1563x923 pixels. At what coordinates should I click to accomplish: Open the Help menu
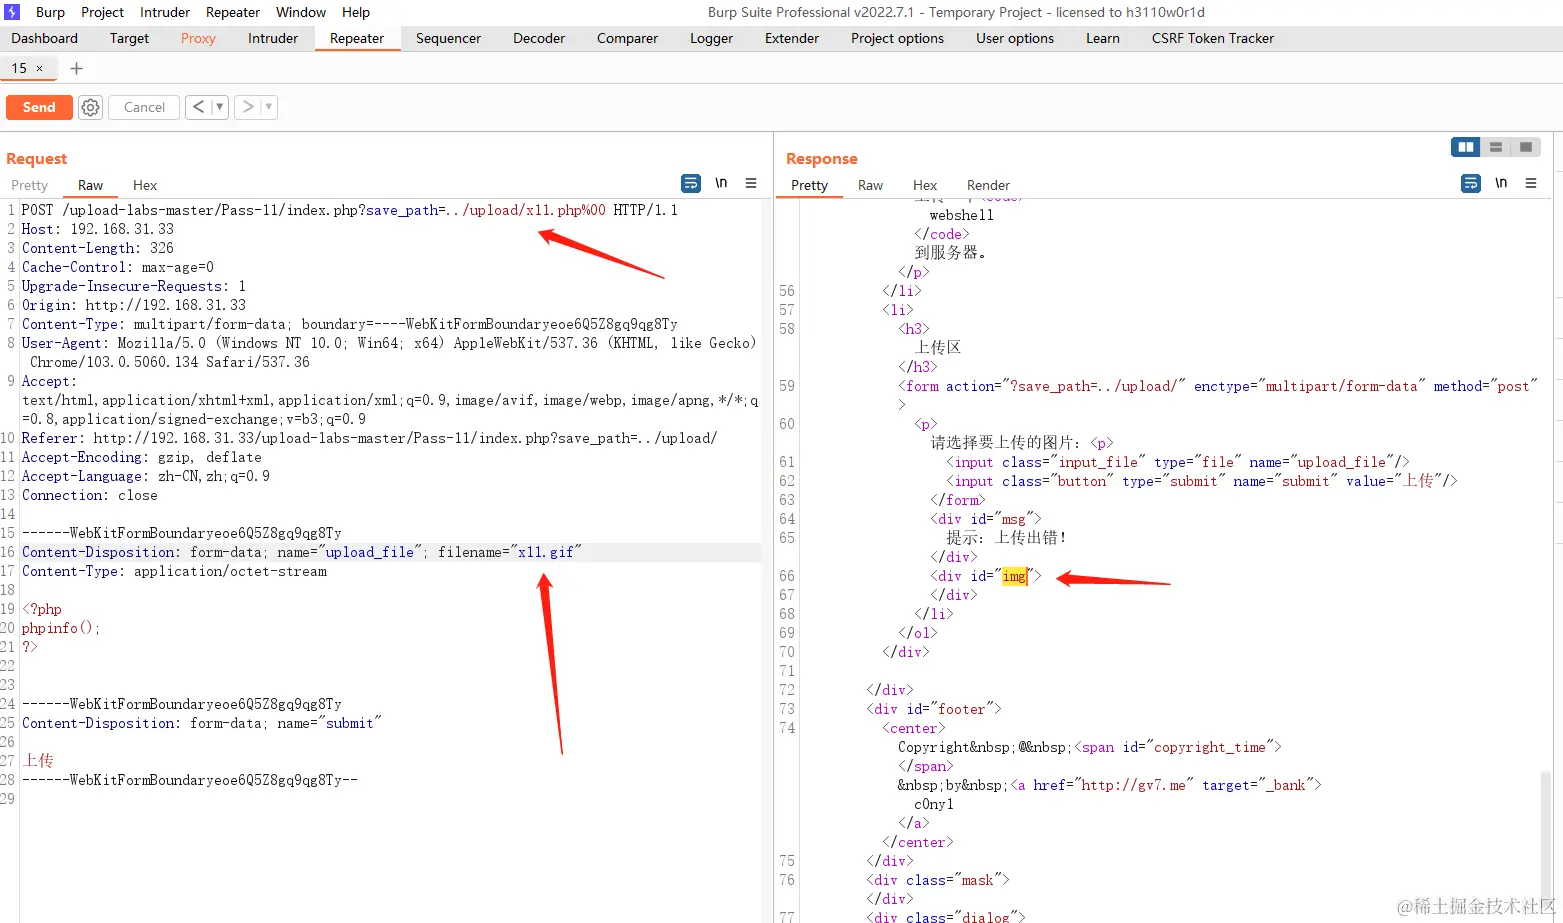pyautogui.click(x=356, y=12)
